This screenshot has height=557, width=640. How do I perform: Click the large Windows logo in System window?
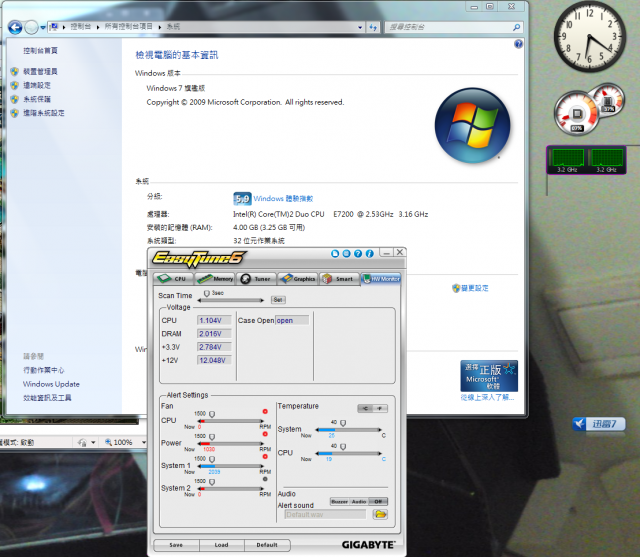(472, 126)
